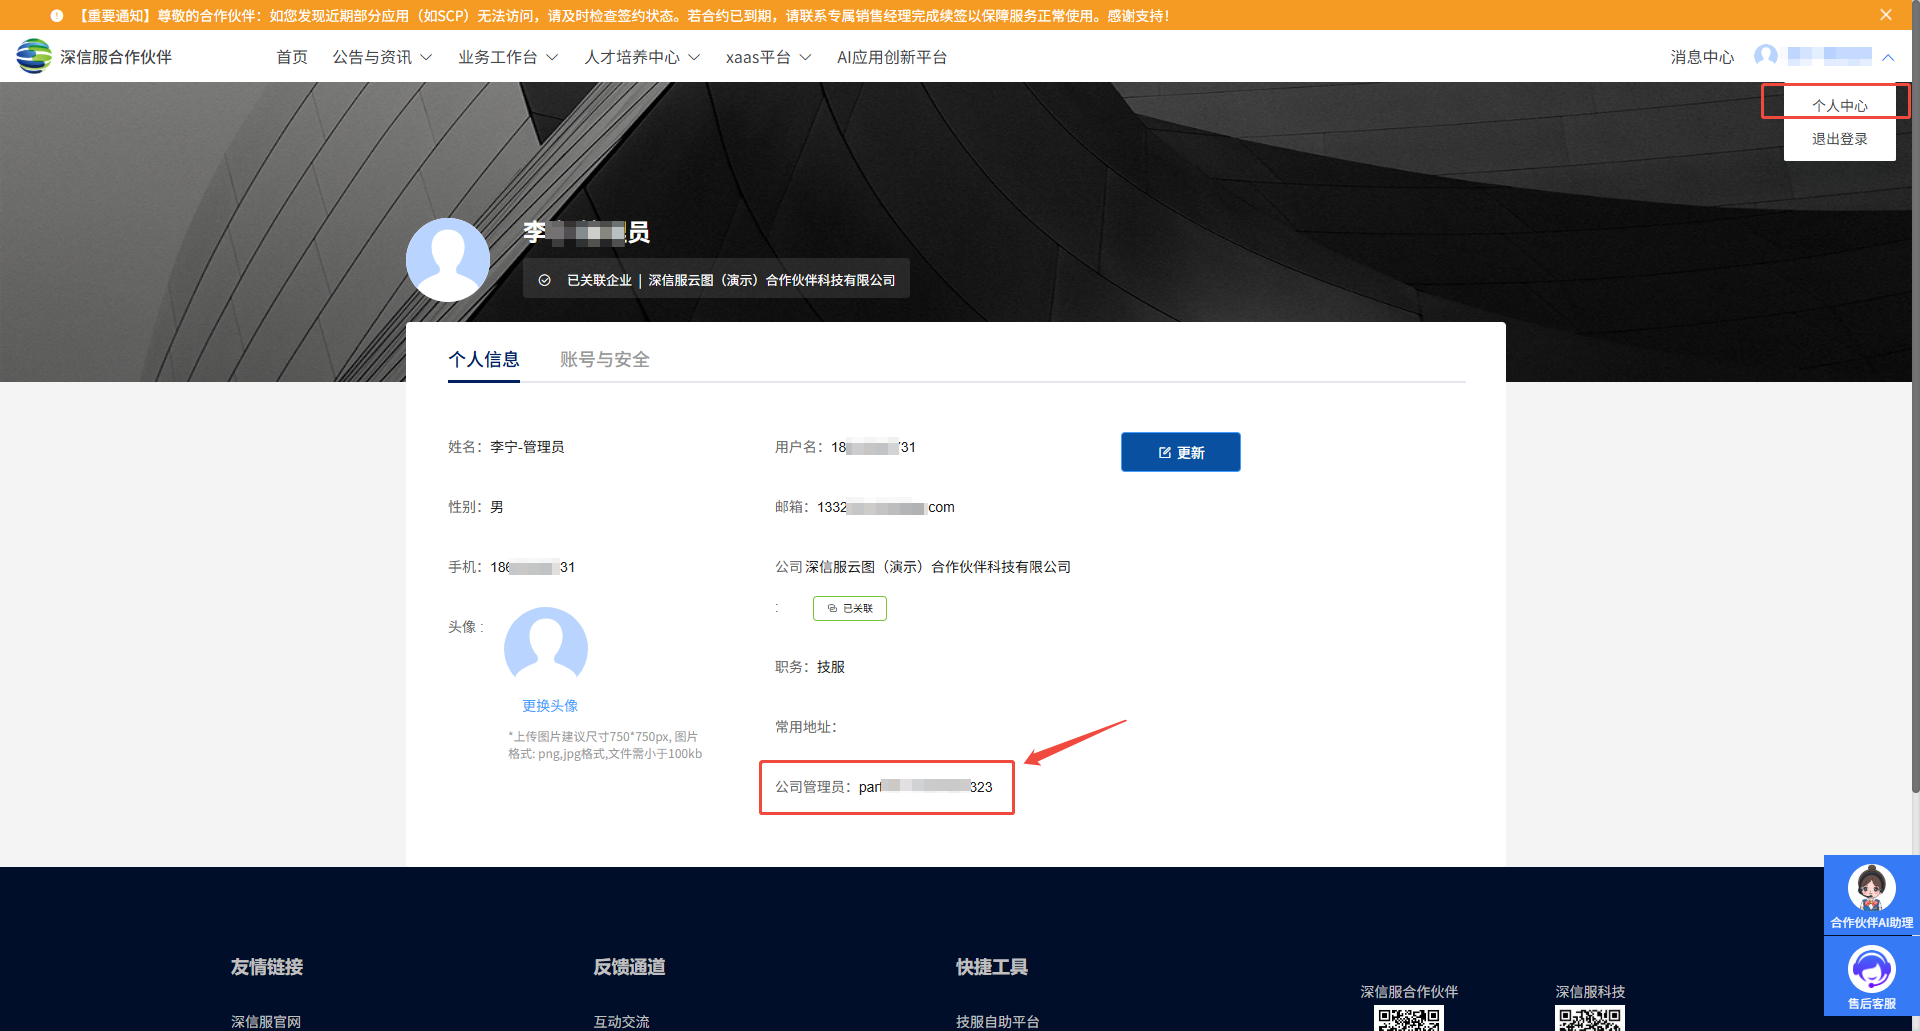Close the orange notification banner

click(1885, 15)
